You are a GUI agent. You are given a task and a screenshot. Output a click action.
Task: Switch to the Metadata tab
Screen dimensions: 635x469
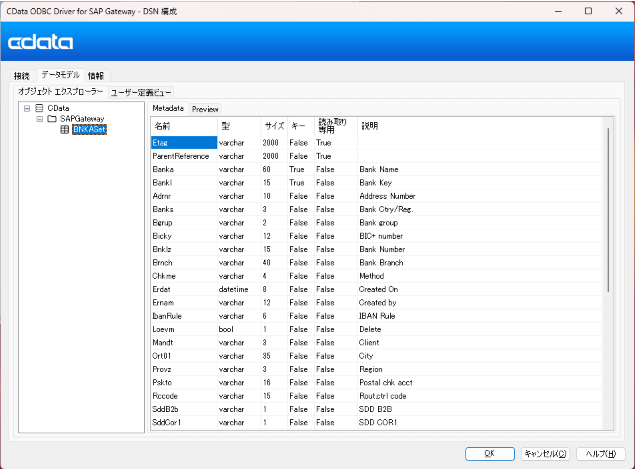coord(168,108)
